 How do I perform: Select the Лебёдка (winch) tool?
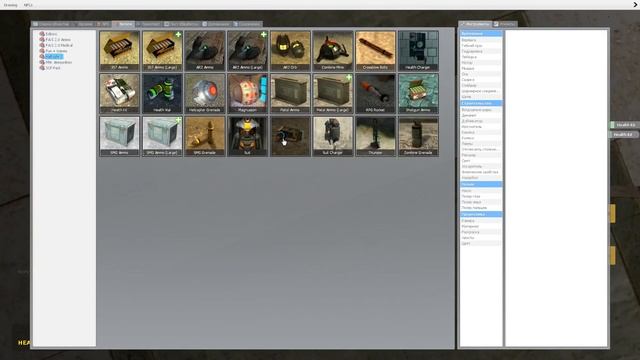click(481, 57)
